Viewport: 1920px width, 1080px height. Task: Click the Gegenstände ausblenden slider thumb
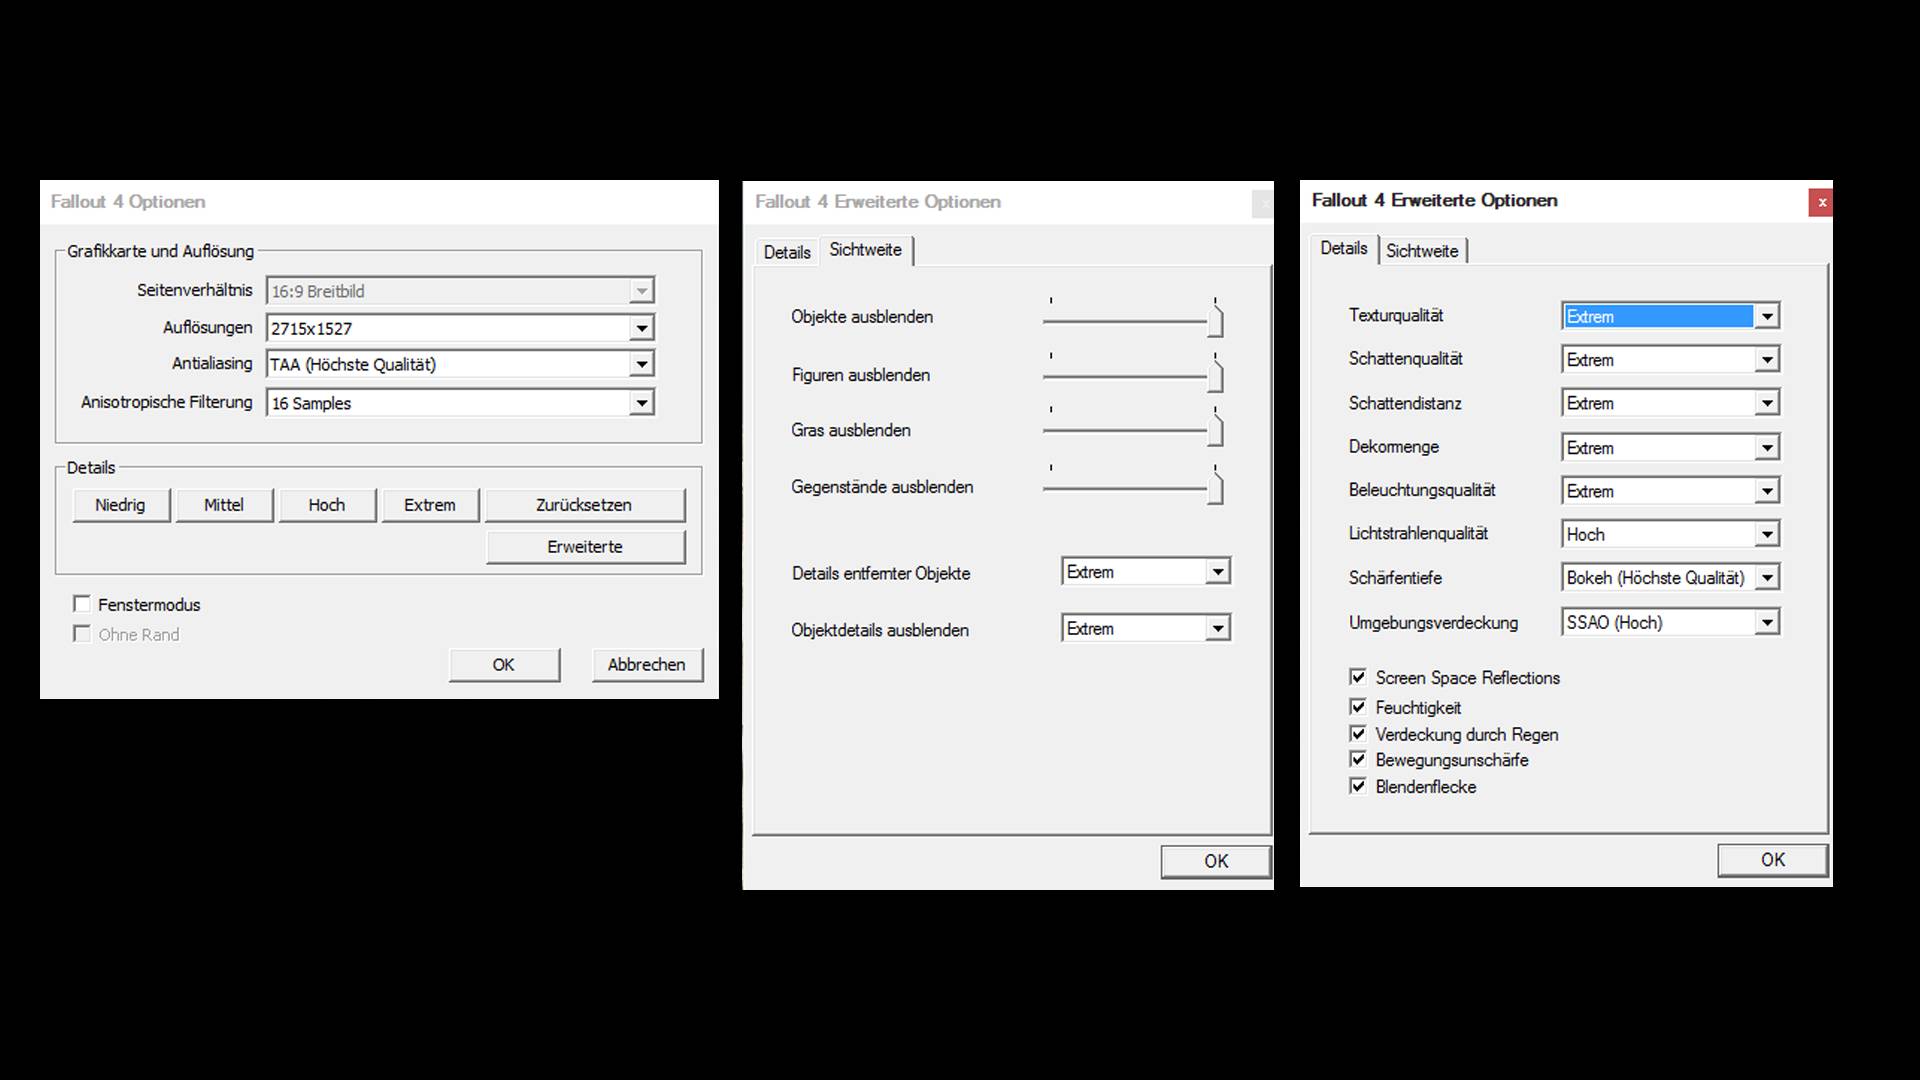pyautogui.click(x=1215, y=488)
